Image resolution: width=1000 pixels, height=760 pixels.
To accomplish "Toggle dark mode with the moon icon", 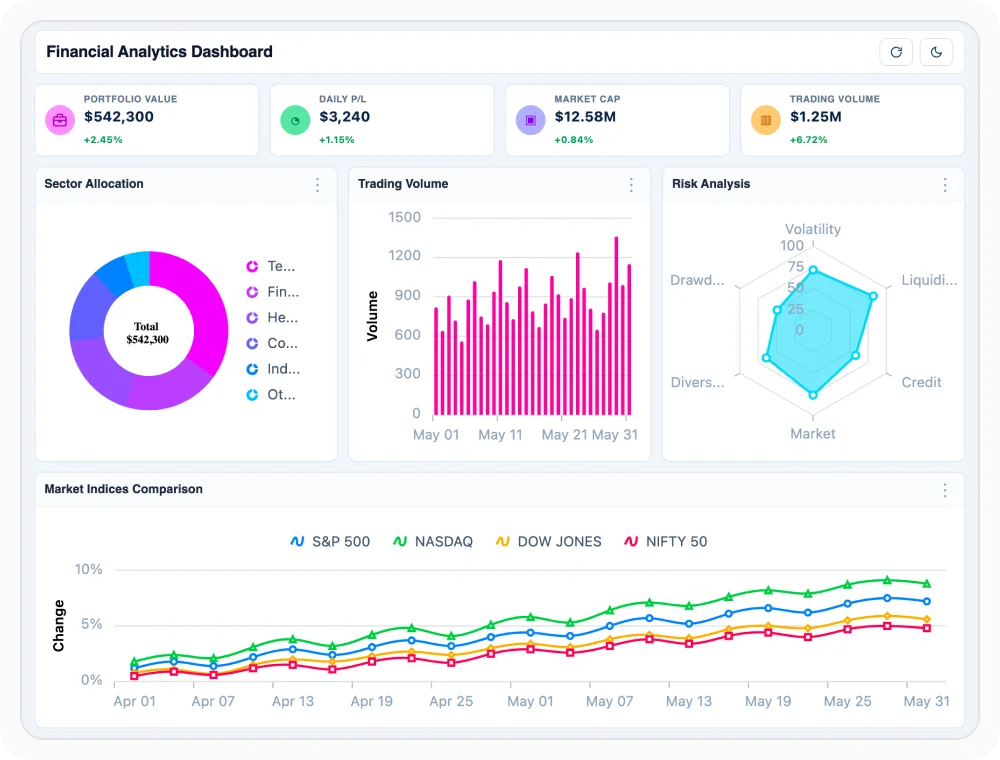I will point(936,52).
